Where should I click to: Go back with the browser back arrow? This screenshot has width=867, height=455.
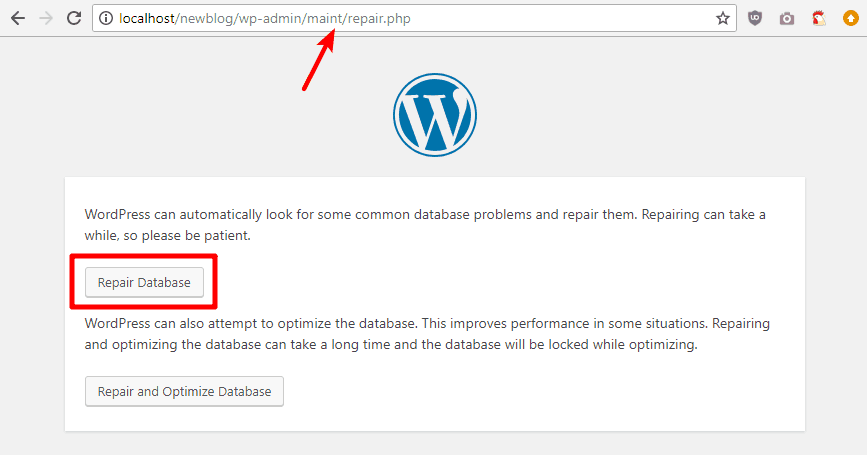(18, 18)
